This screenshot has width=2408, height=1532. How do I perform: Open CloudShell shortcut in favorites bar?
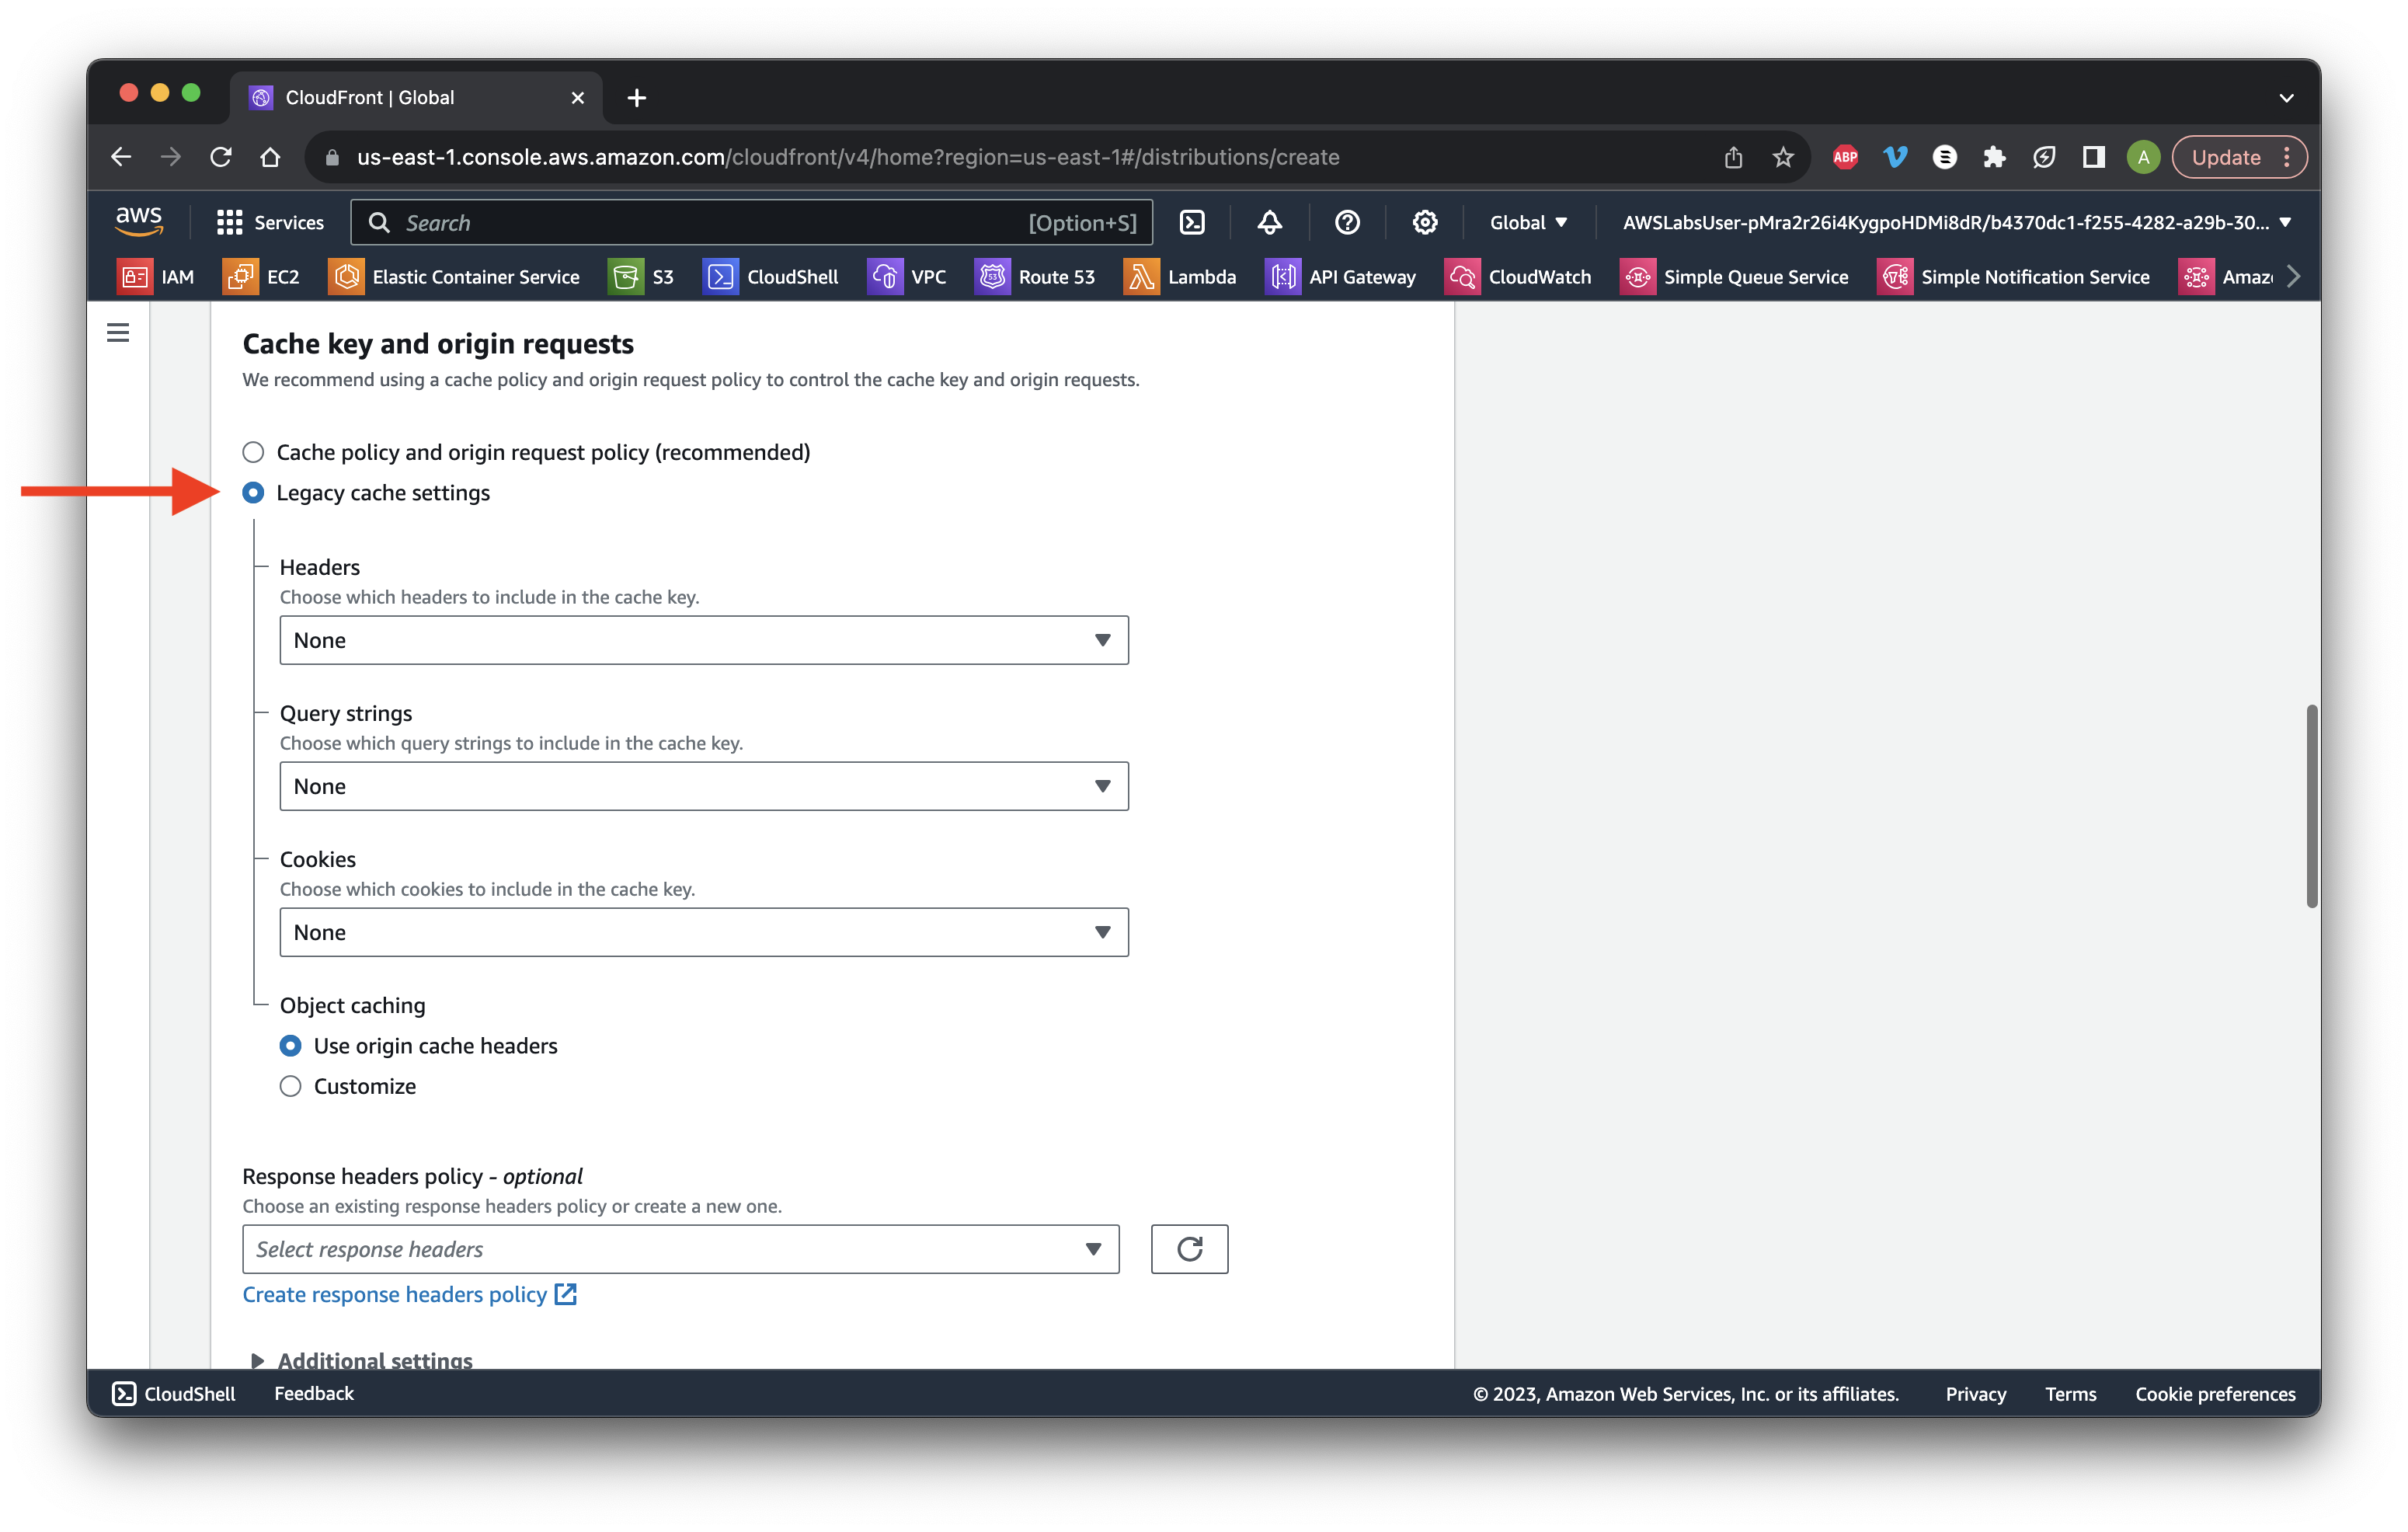(x=771, y=277)
